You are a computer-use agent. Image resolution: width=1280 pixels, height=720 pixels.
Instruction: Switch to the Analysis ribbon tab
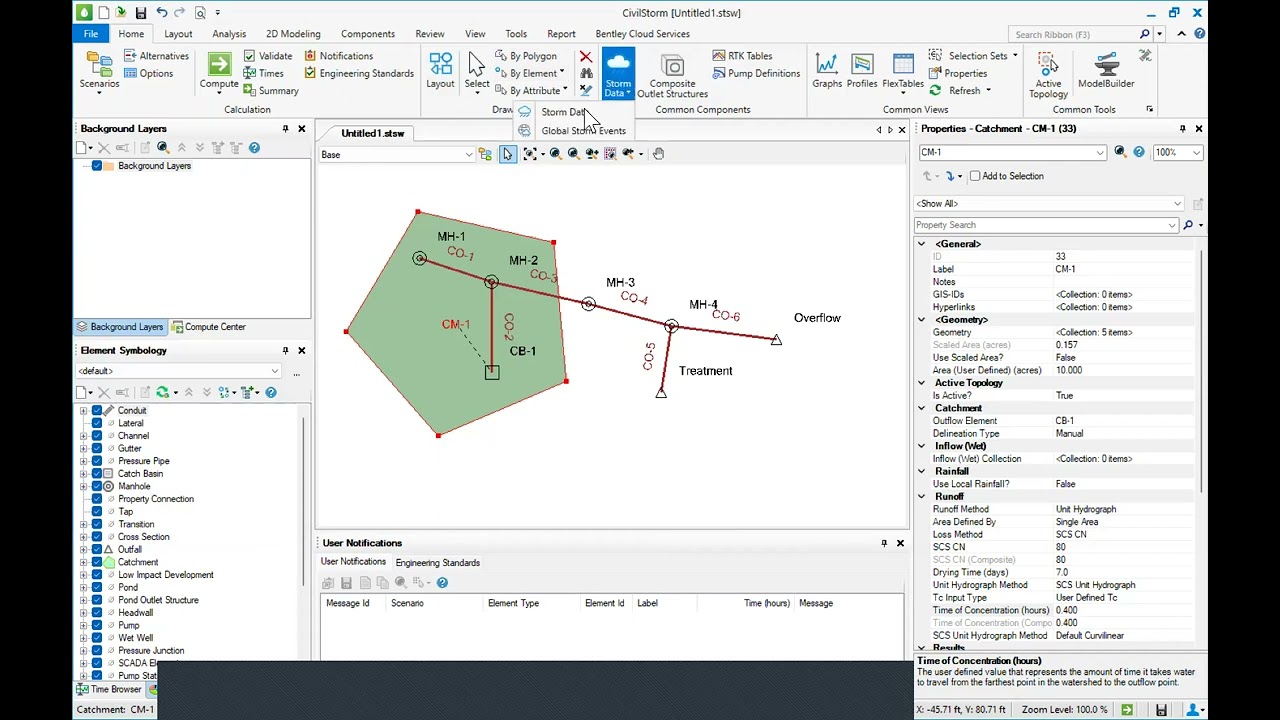[229, 34]
